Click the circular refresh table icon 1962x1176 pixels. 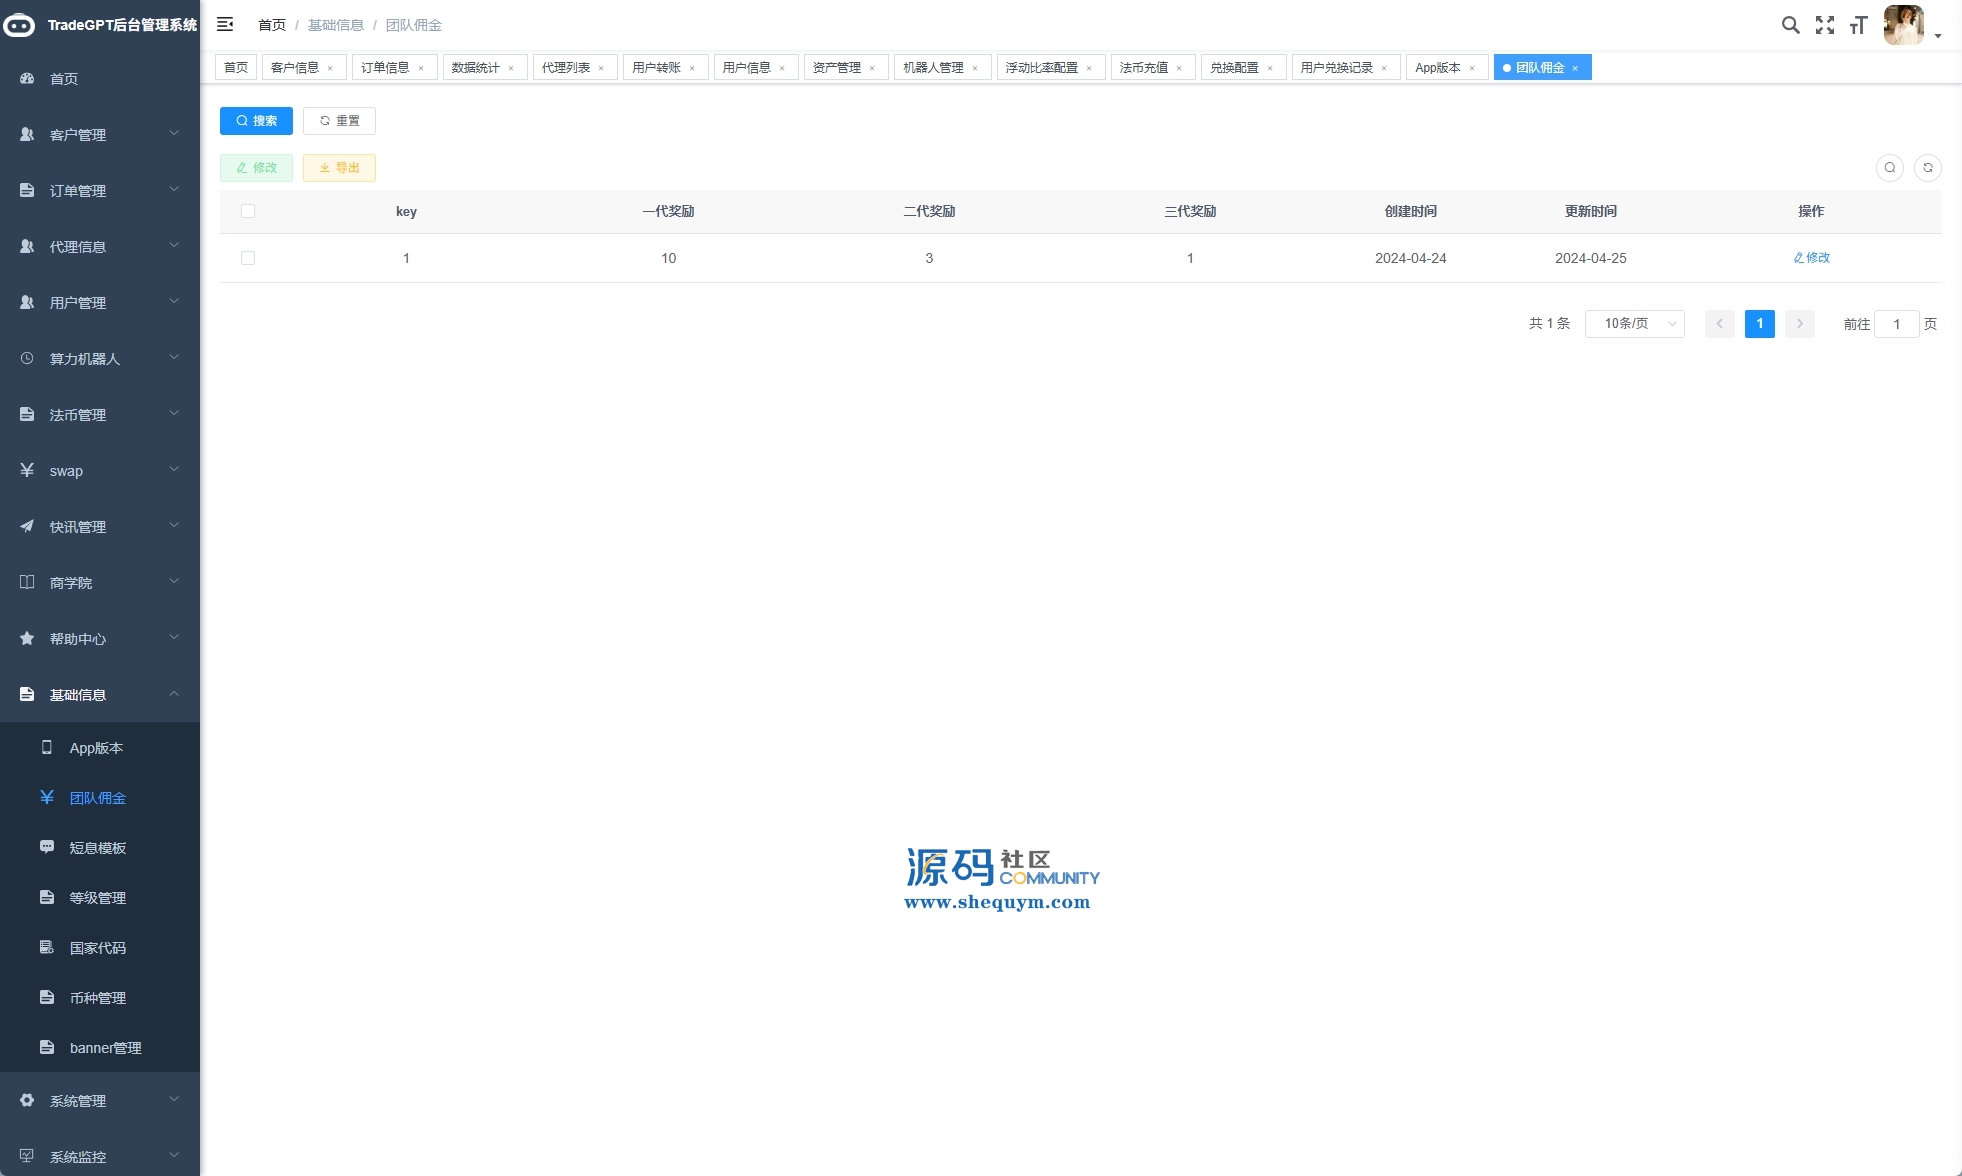tap(1927, 168)
